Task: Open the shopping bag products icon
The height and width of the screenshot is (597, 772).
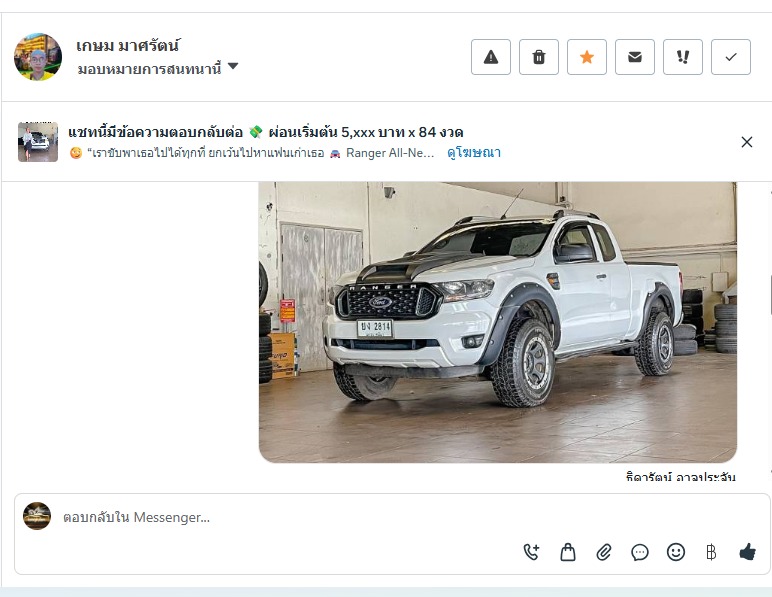Action: (x=568, y=552)
